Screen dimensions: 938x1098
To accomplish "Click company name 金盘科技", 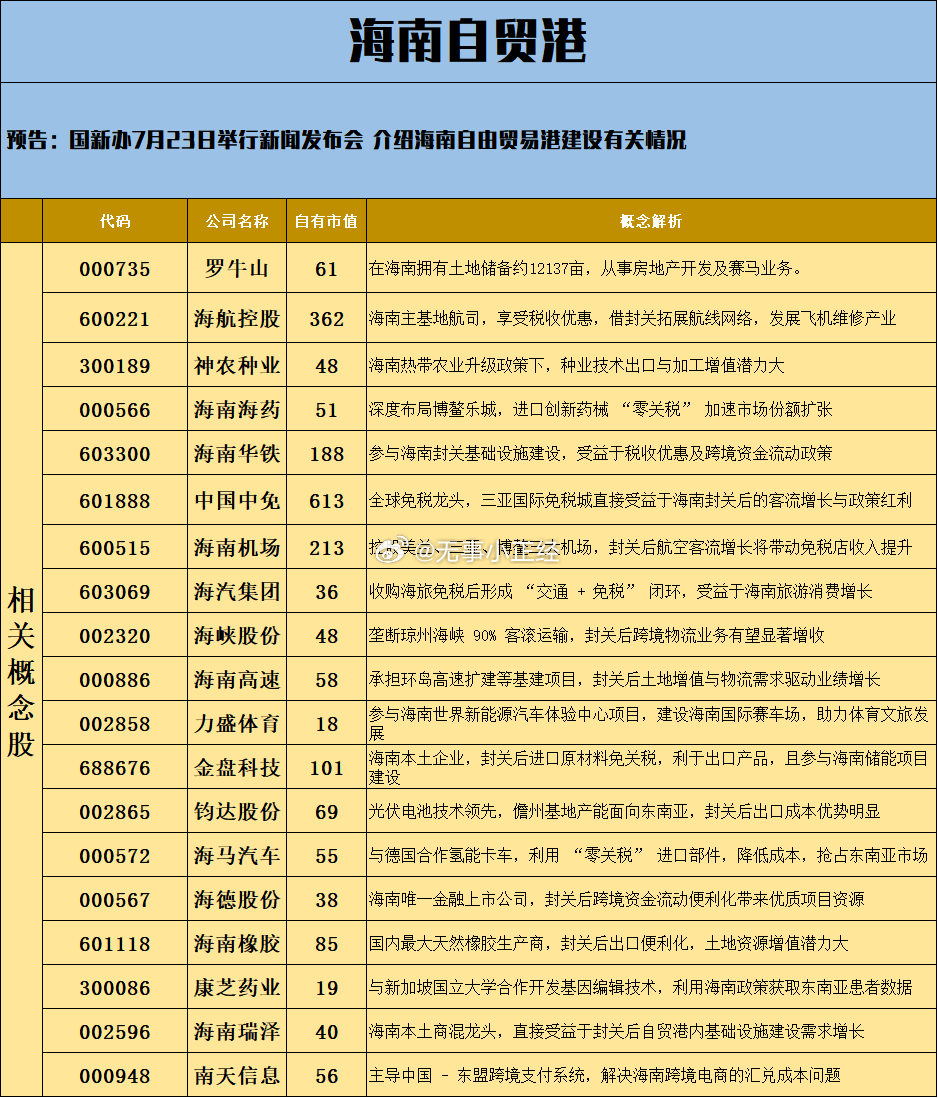I will tap(237, 768).
